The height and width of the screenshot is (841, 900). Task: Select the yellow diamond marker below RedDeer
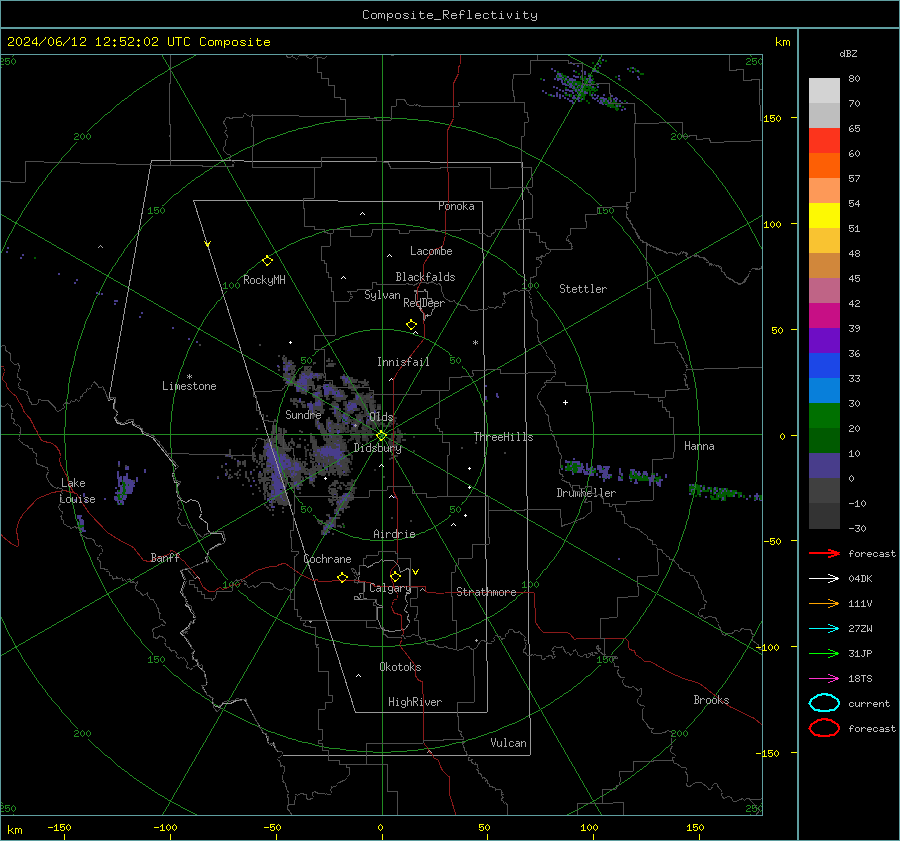tap(412, 325)
